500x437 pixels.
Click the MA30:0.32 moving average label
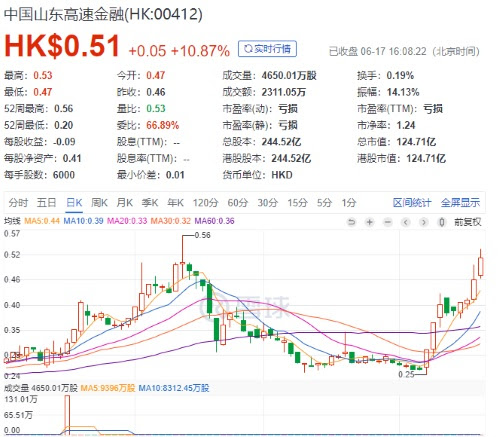(171, 221)
